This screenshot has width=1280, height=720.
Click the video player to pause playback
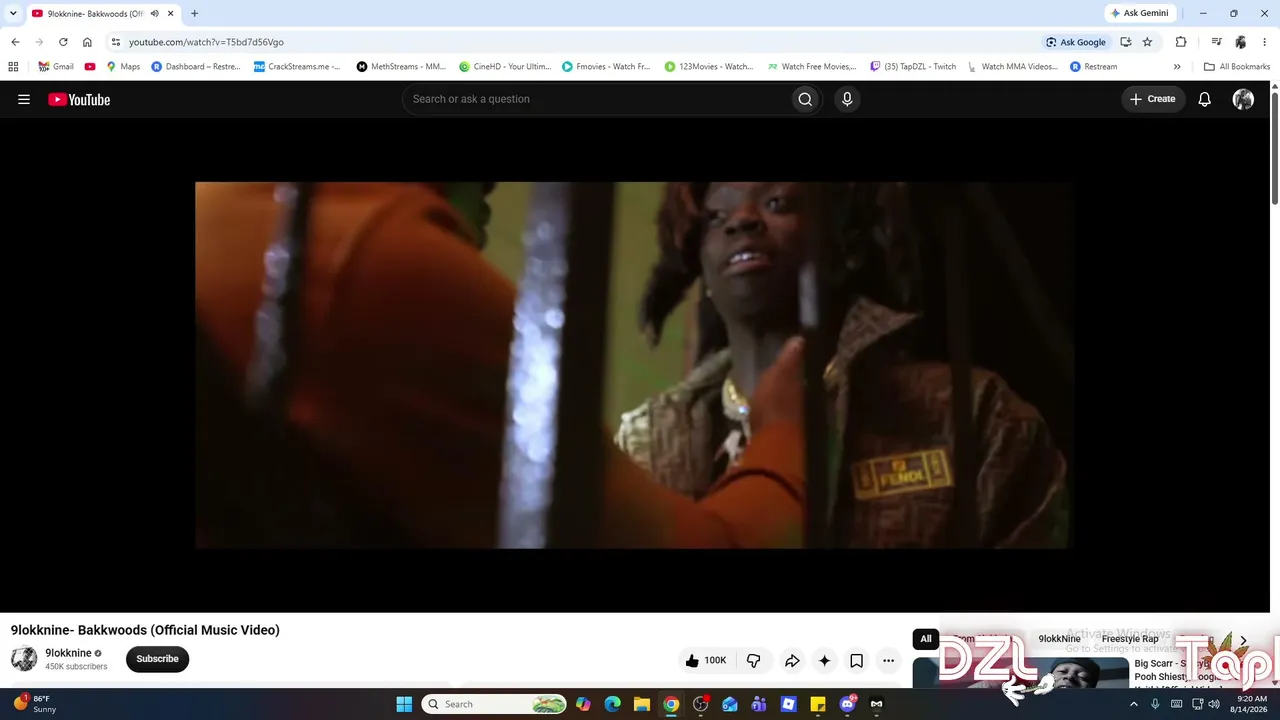634,365
